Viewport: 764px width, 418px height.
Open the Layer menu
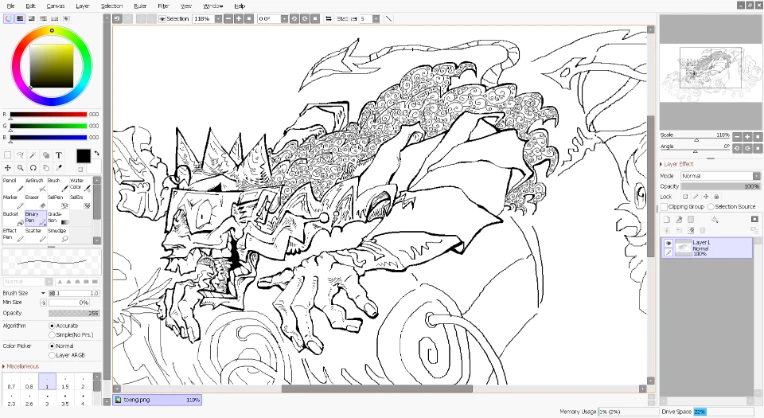click(x=82, y=6)
